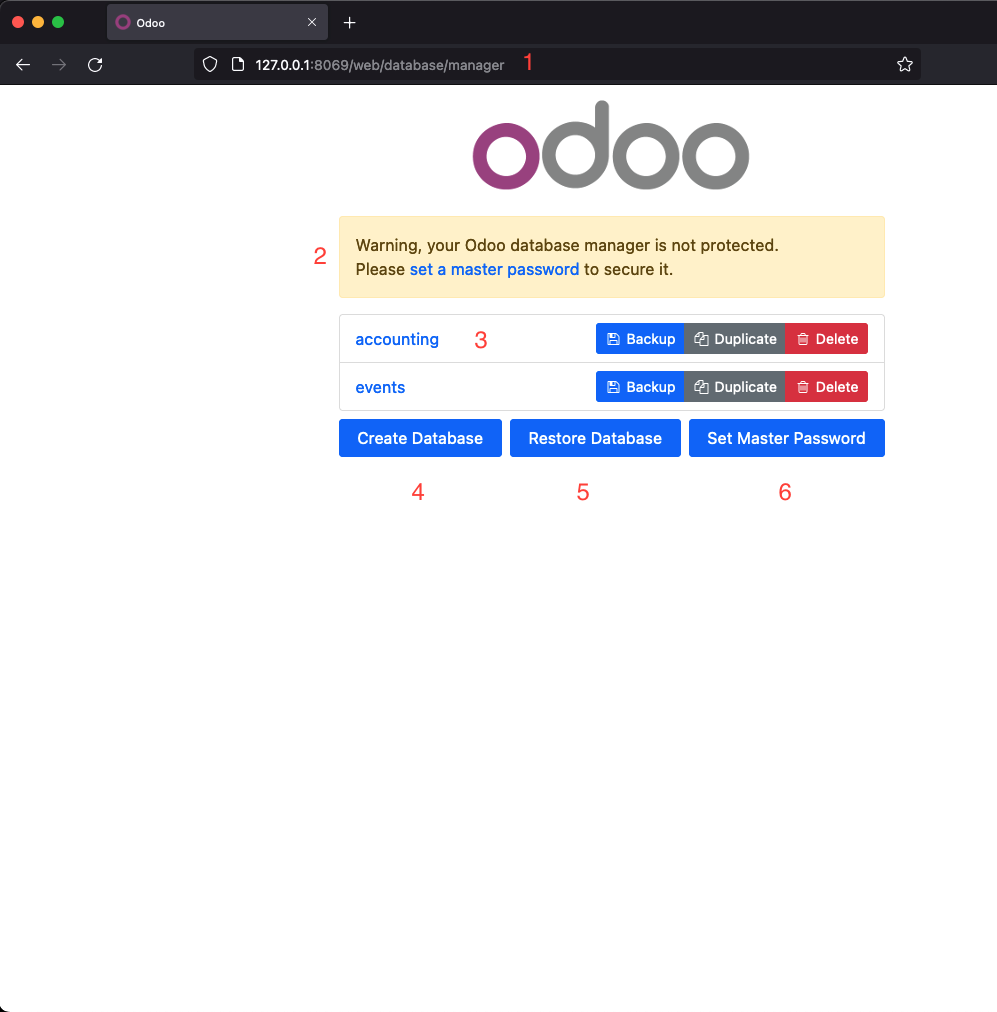Delete the events database
Screen dimensions: 997x1012
827,387
